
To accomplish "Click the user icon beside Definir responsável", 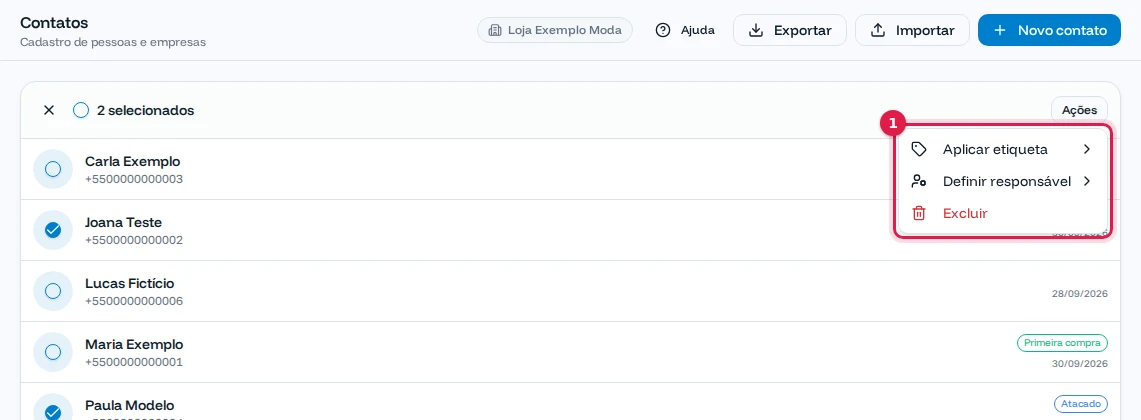I will click(919, 181).
